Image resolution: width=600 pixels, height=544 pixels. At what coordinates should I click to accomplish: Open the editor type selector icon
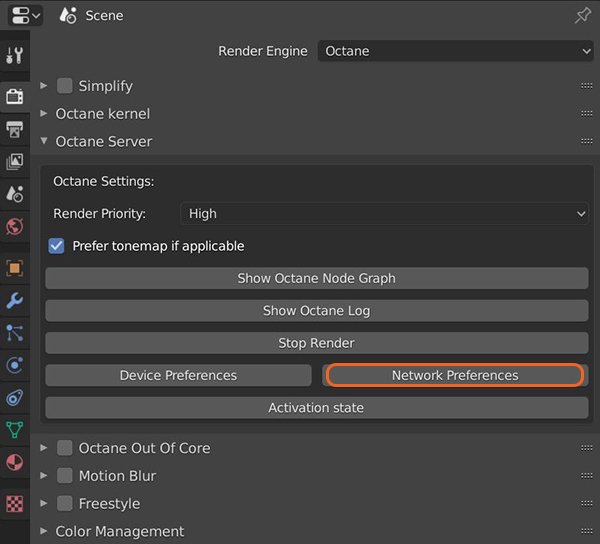[25, 16]
